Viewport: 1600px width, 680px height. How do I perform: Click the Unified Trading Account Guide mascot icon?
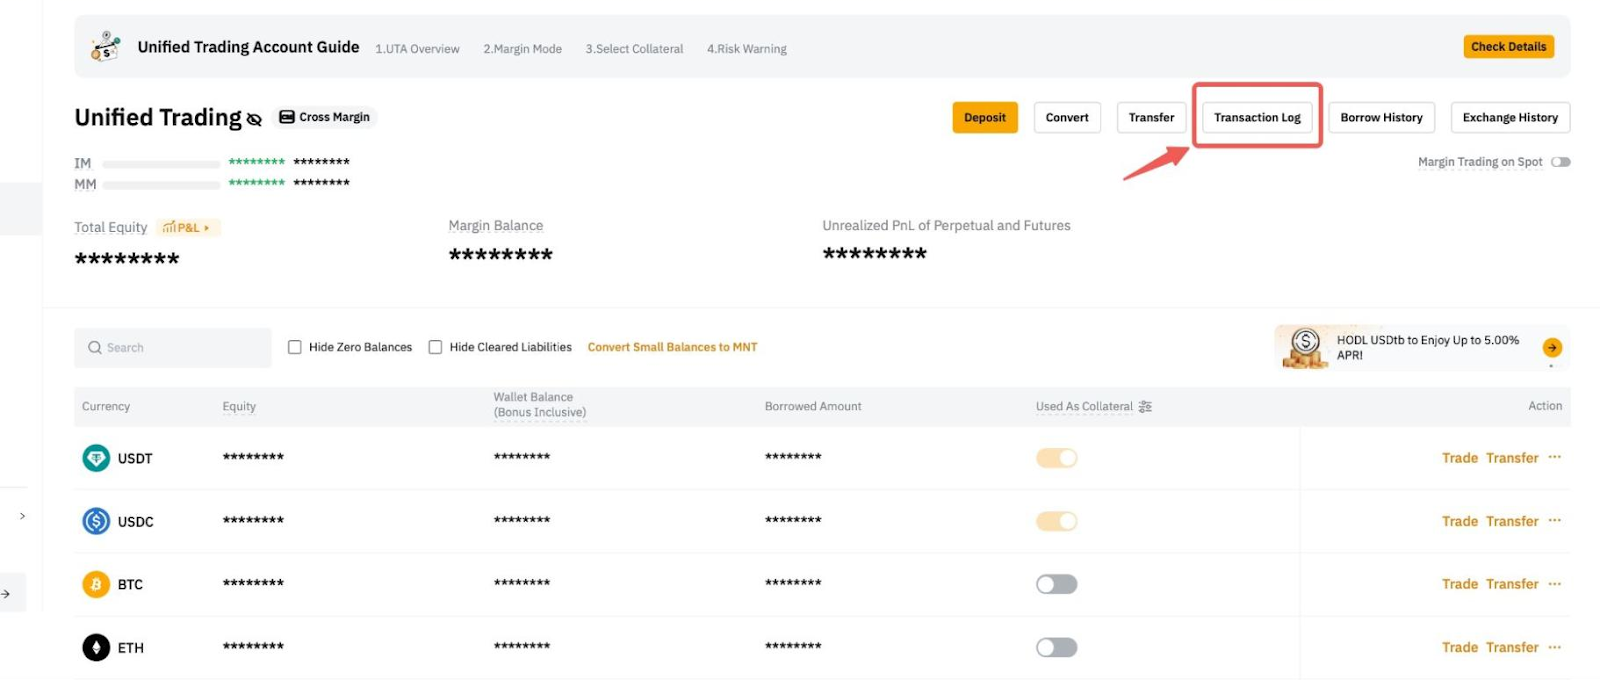coord(105,47)
